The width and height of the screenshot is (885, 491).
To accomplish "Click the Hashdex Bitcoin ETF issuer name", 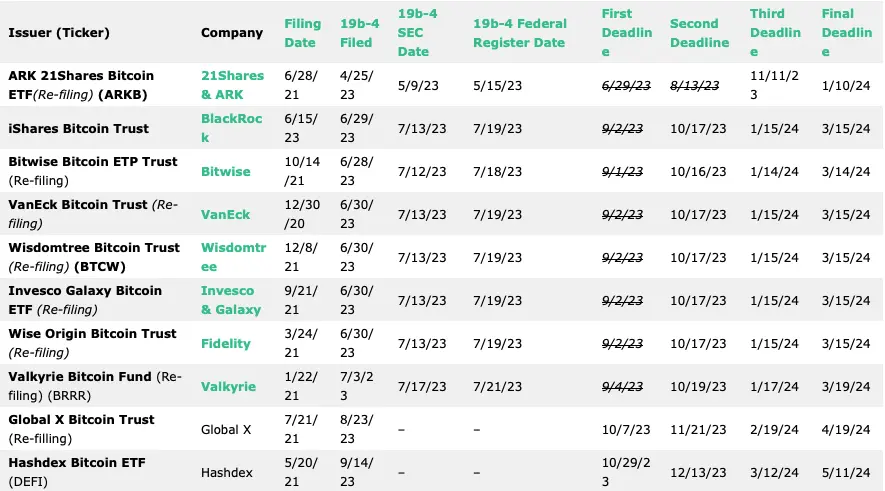I will pyautogui.click(x=77, y=463).
